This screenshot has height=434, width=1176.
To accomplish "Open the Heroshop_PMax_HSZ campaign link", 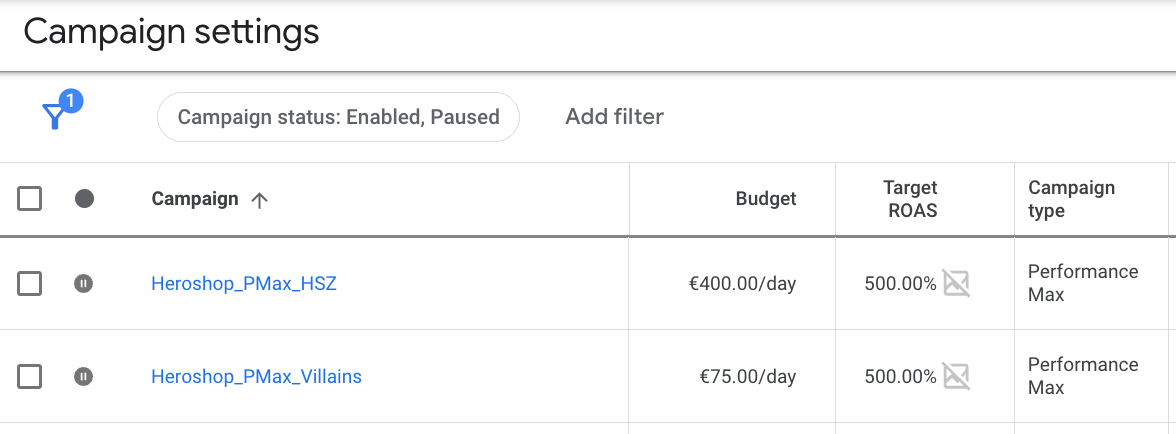I will click(x=244, y=284).
